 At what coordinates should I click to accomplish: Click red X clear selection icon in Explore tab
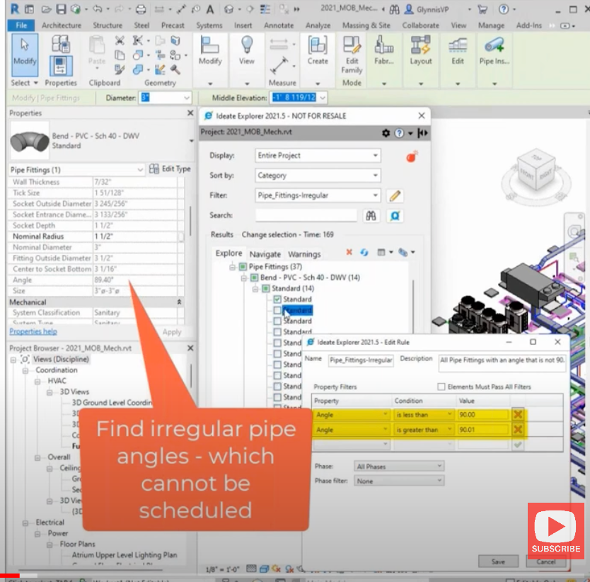[349, 252]
